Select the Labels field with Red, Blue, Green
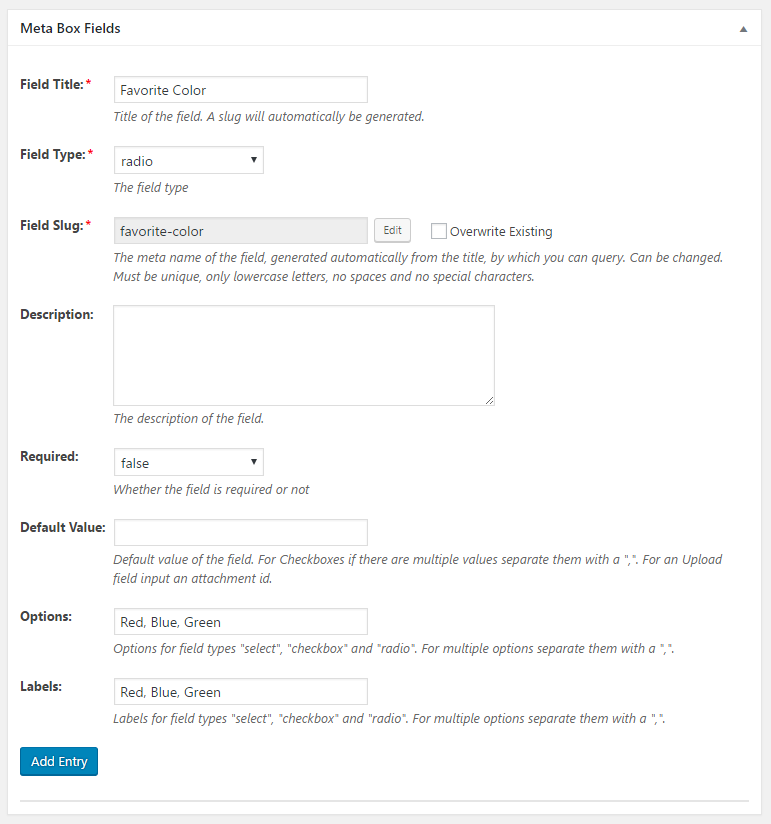771x824 pixels. click(x=241, y=692)
